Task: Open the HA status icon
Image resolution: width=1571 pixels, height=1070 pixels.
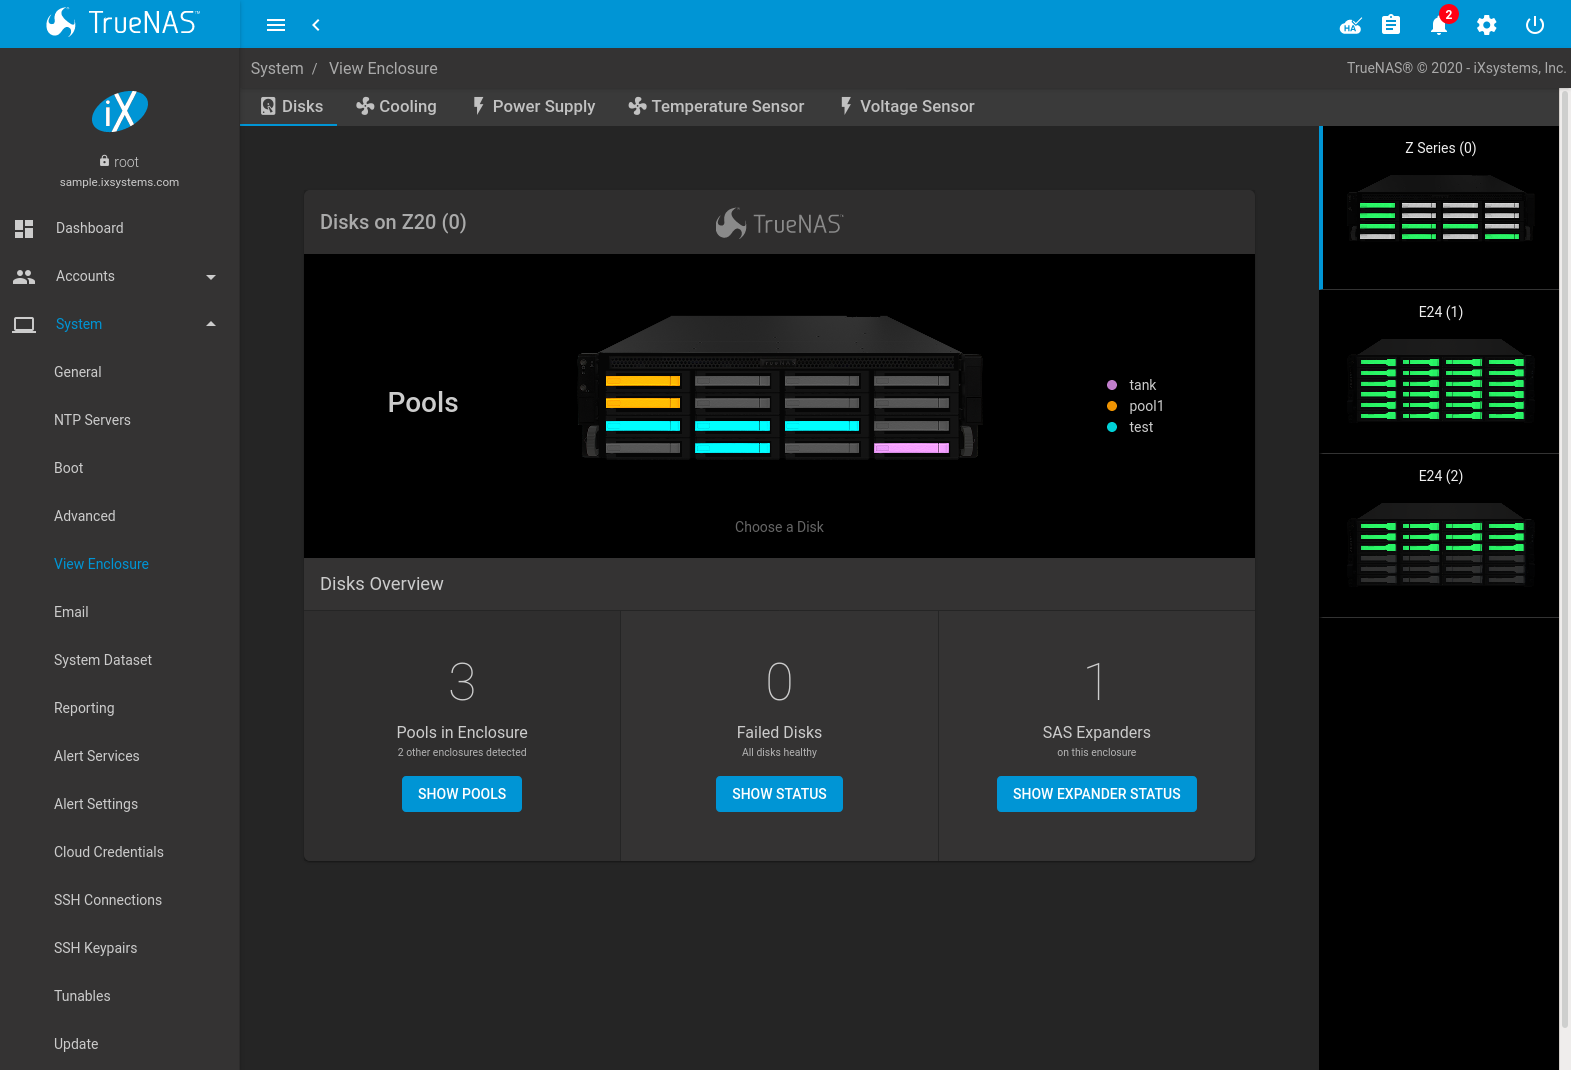Action: [x=1351, y=25]
